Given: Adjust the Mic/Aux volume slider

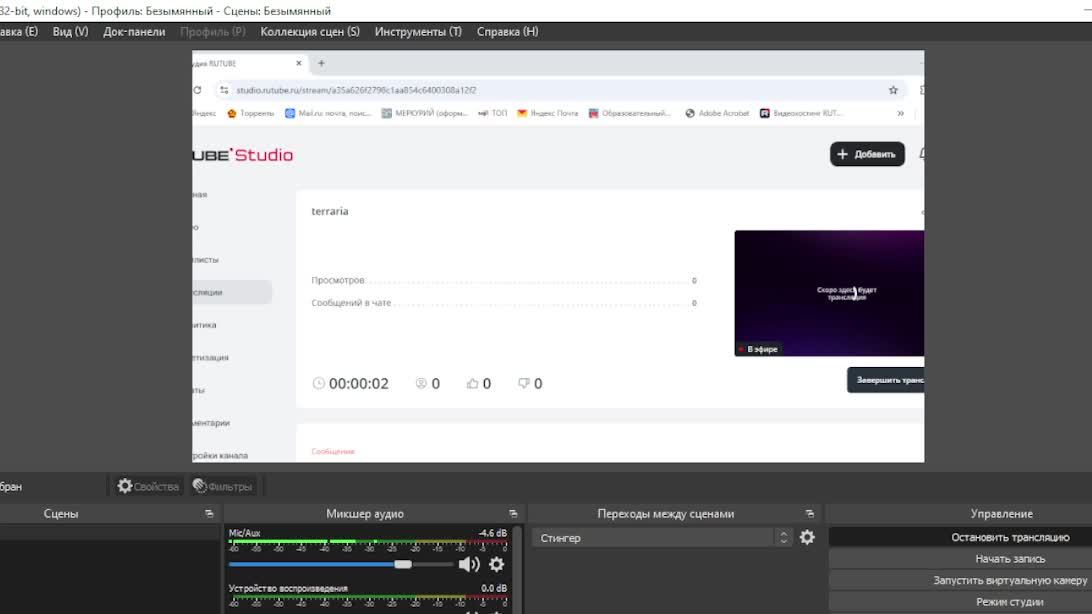Looking at the screenshot, I should point(341,565).
